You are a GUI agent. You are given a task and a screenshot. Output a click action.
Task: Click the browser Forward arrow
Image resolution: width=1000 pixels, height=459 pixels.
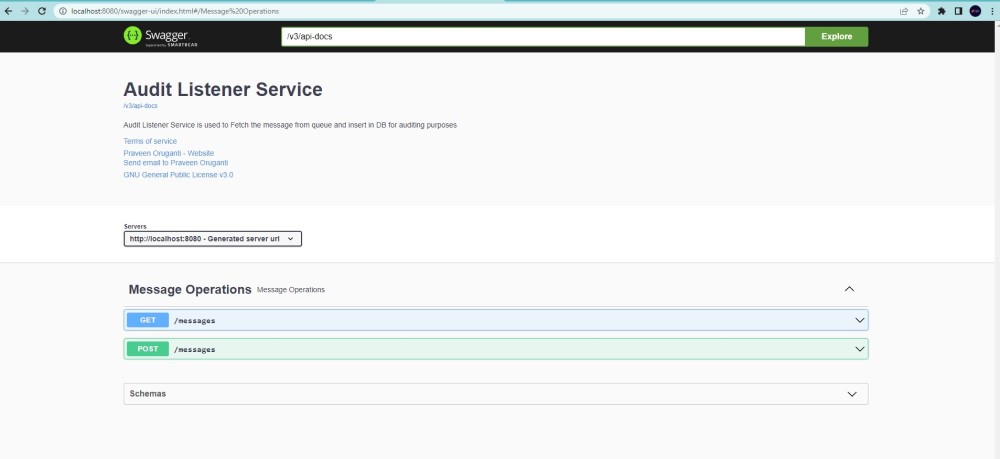click(x=25, y=11)
